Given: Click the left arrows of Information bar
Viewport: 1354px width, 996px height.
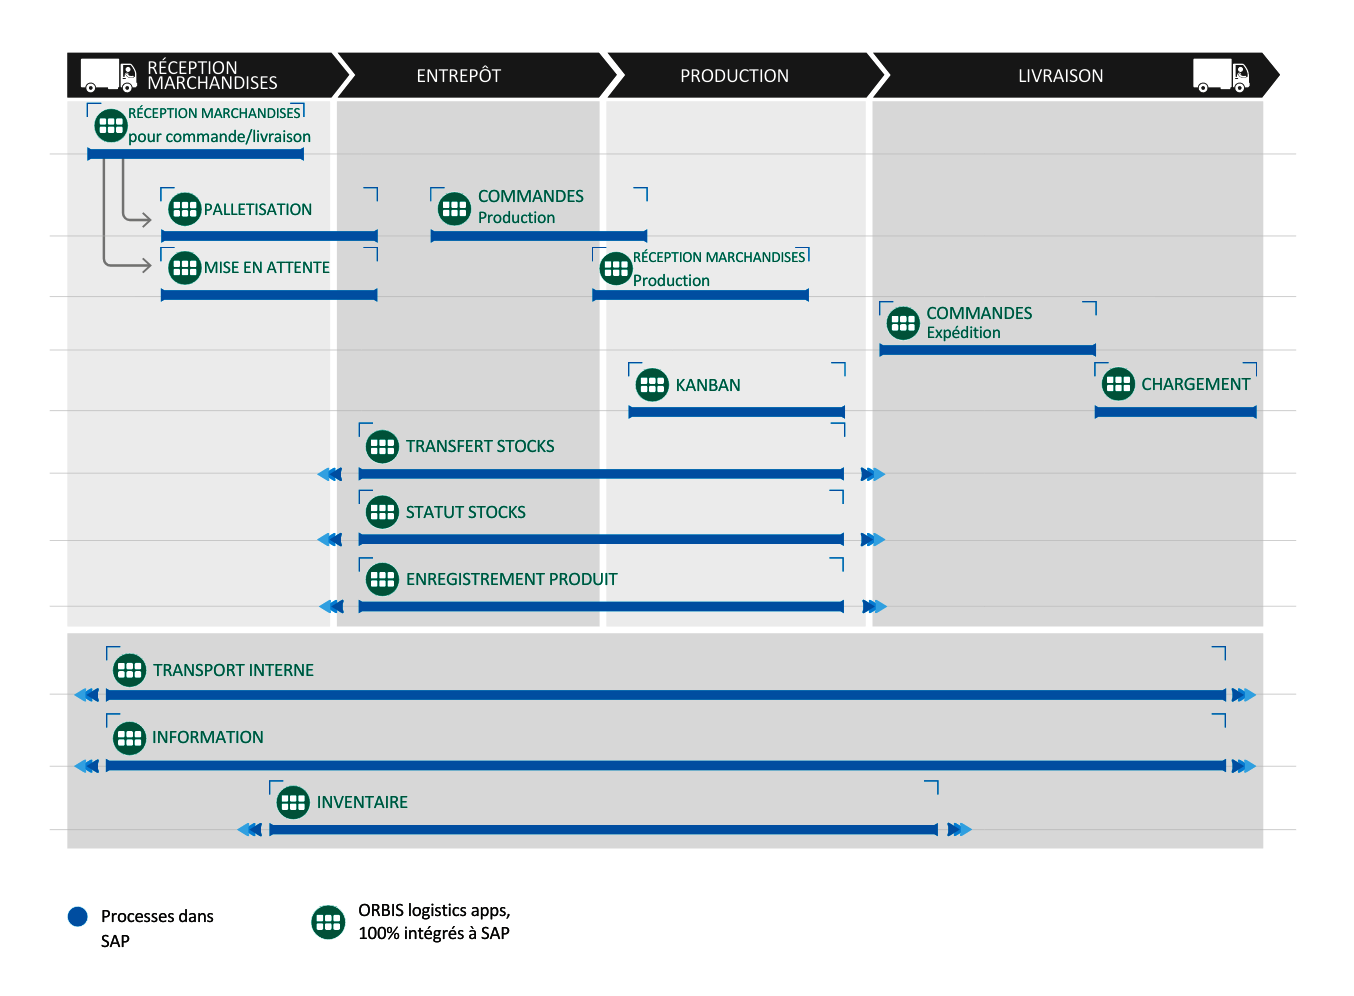Looking at the screenshot, I should click(87, 766).
